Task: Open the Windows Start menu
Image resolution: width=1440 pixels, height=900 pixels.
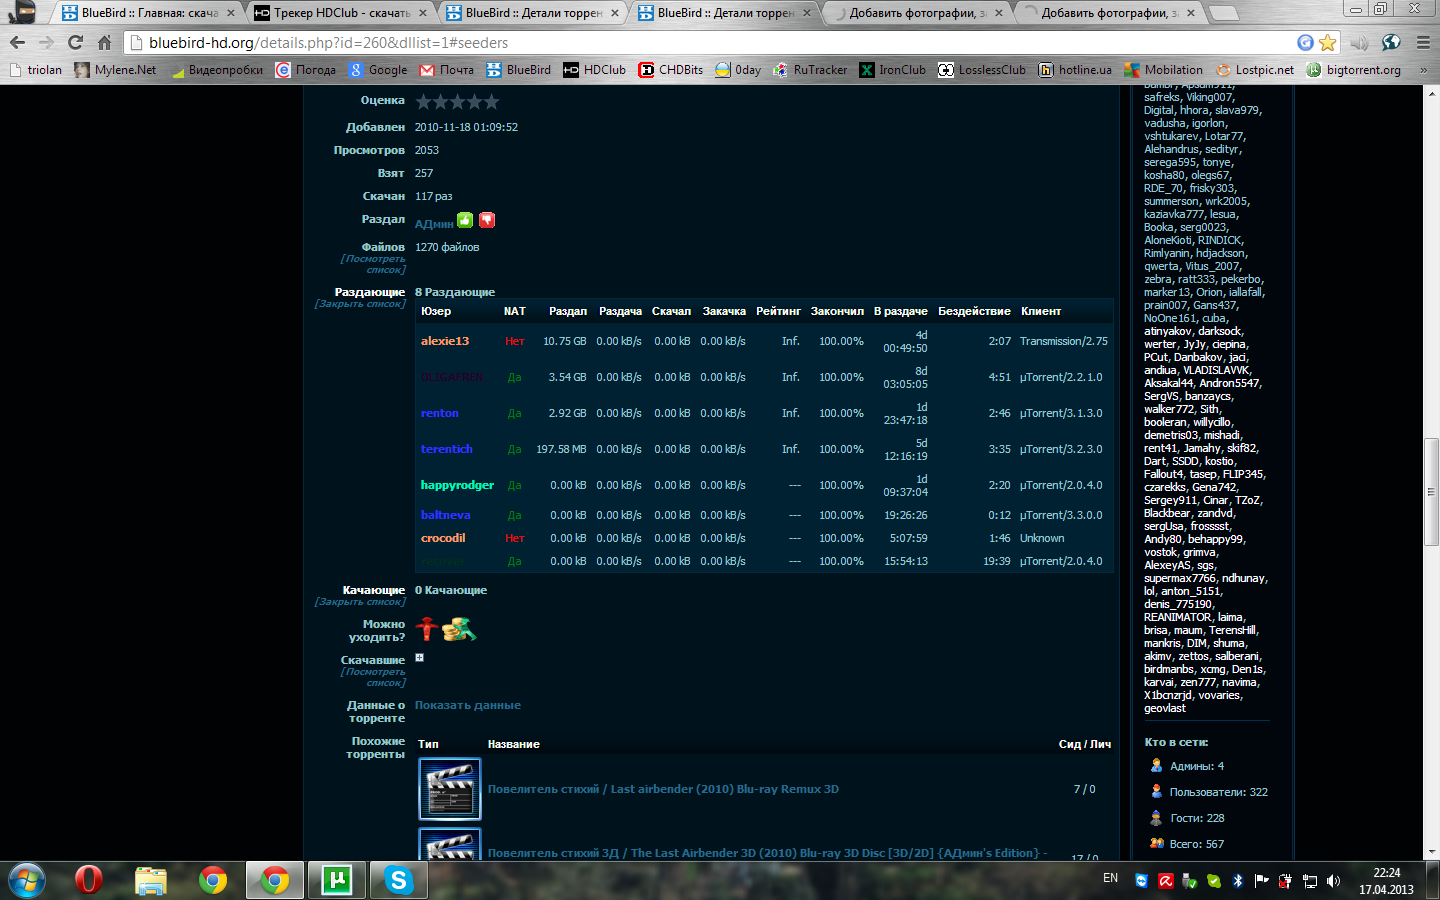Action: pos(27,880)
